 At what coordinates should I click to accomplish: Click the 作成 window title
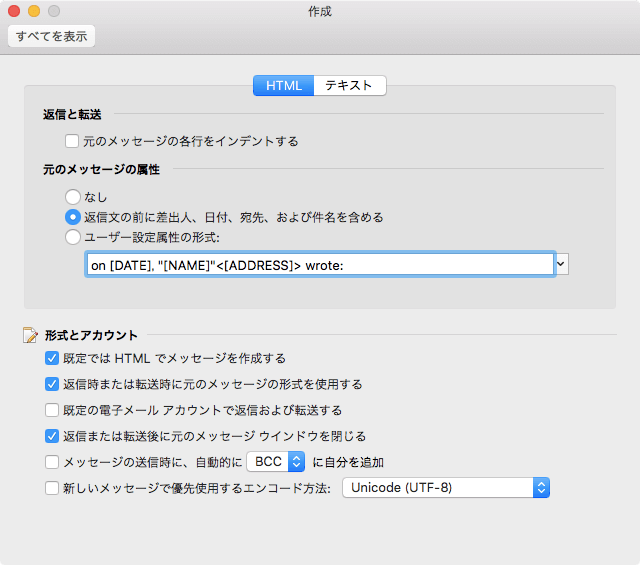pyautogui.click(x=320, y=11)
